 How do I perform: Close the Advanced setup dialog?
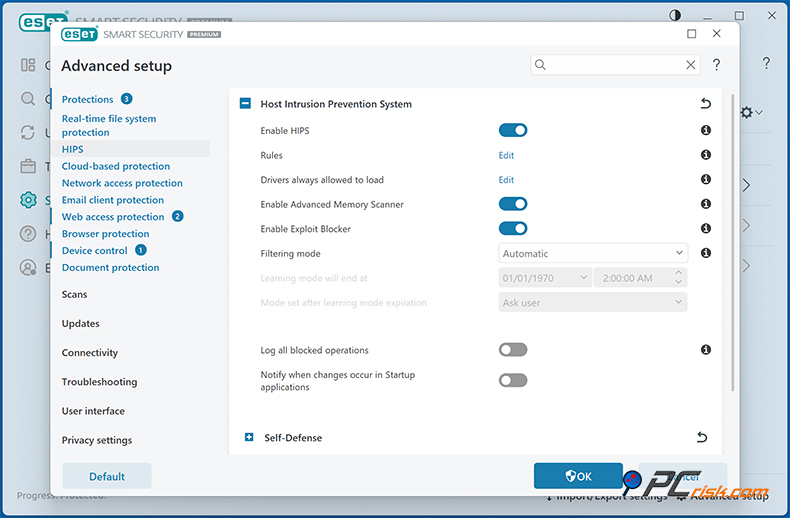[x=716, y=34]
